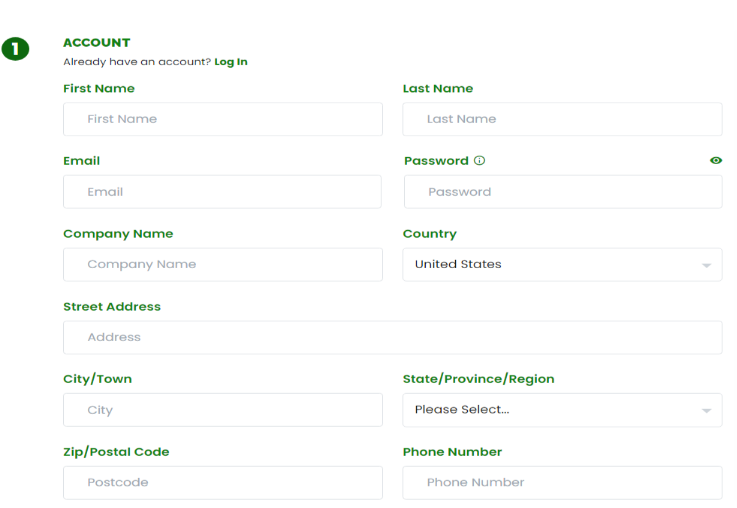Click into the Password input field
The width and height of the screenshot is (737, 508).
[563, 192]
